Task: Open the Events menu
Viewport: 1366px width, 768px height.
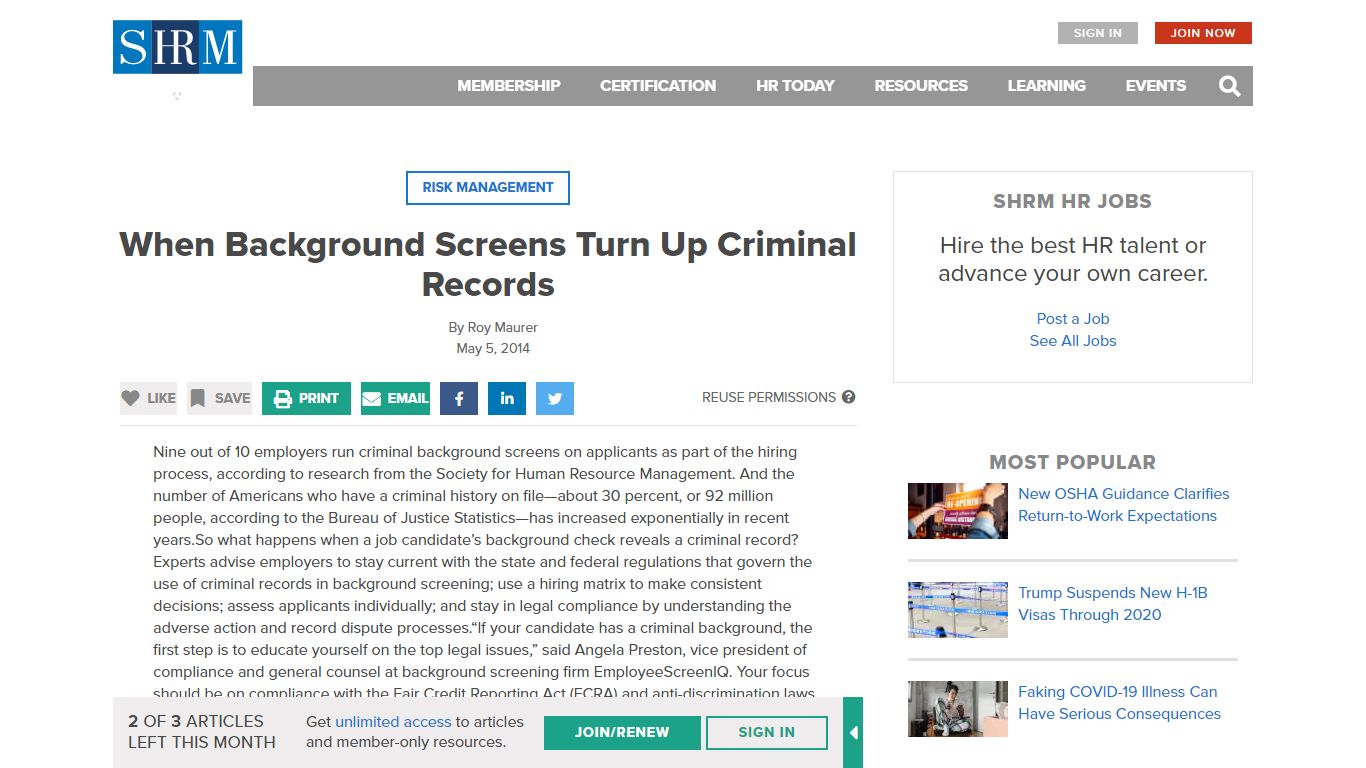Action: coord(1155,86)
